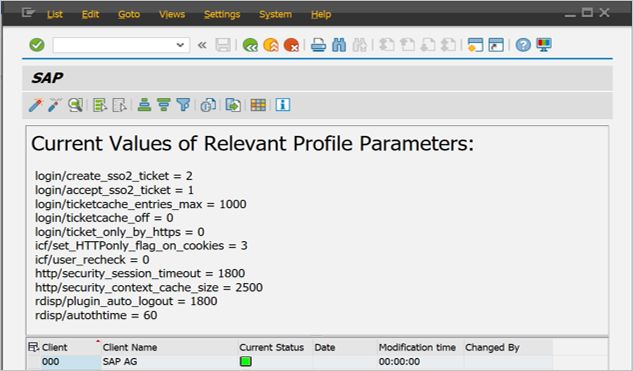This screenshot has height=371, width=633.
Task: Click the table select-all corner icon
Action: [x=33, y=347]
